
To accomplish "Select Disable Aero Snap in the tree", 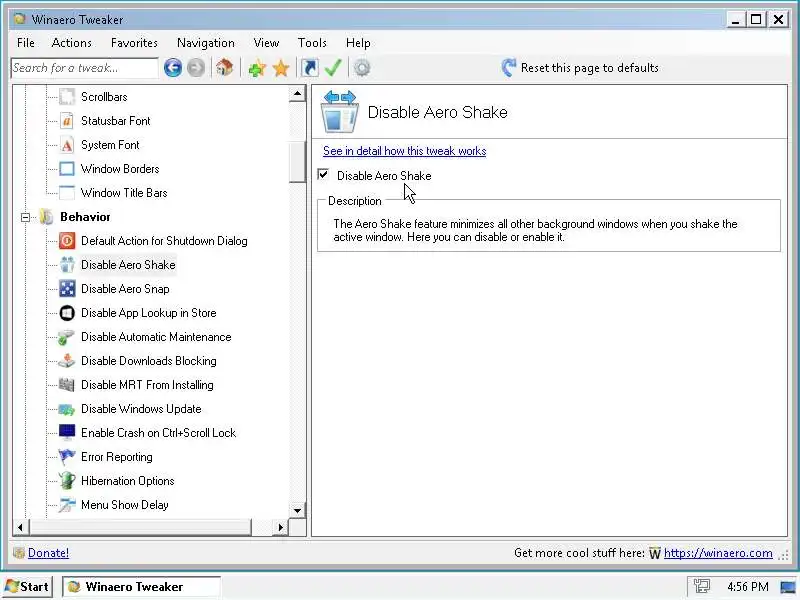I will click(x=125, y=289).
